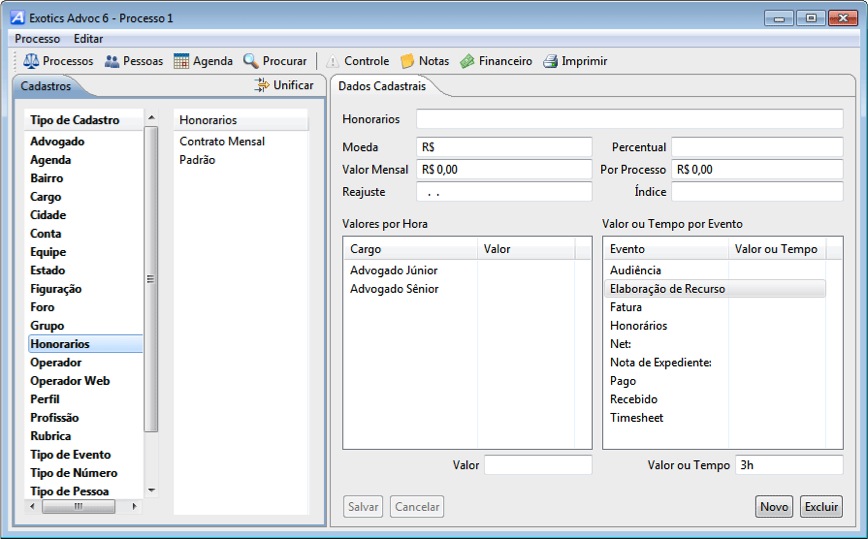This screenshot has height=539, width=868.
Task: Open the Processo menu
Action: click(x=37, y=39)
